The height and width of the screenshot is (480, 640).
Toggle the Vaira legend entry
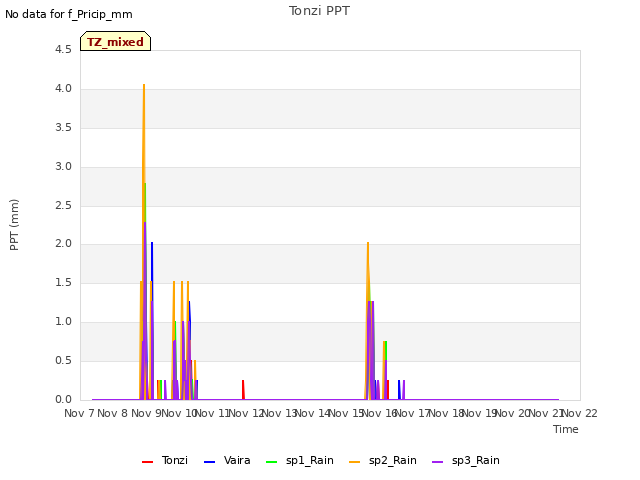(227, 460)
